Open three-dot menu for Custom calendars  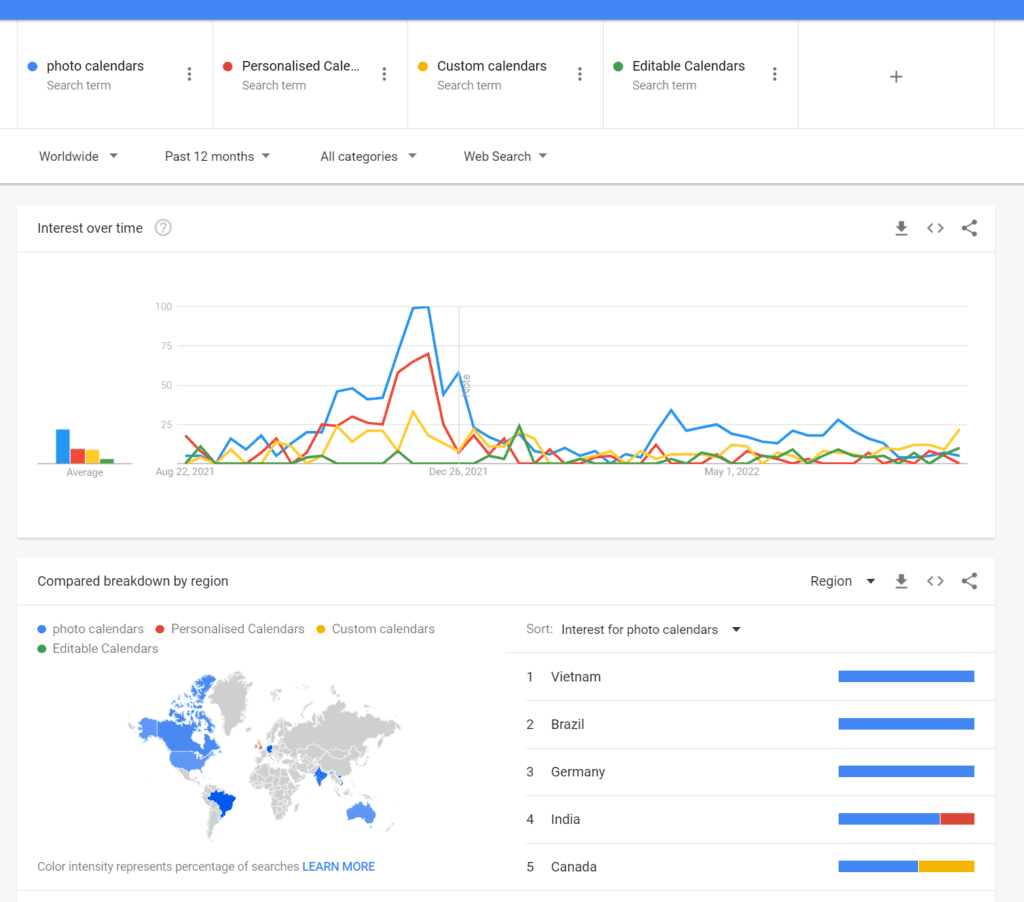580,74
